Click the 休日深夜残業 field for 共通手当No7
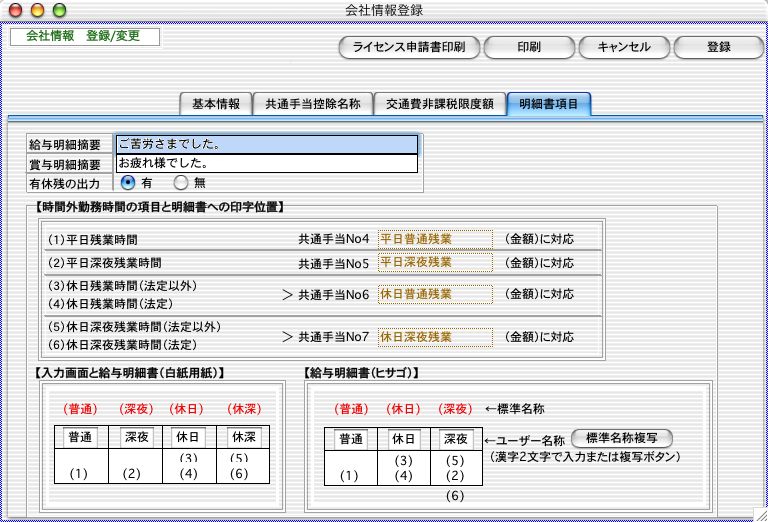The image size is (768, 522). click(435, 336)
